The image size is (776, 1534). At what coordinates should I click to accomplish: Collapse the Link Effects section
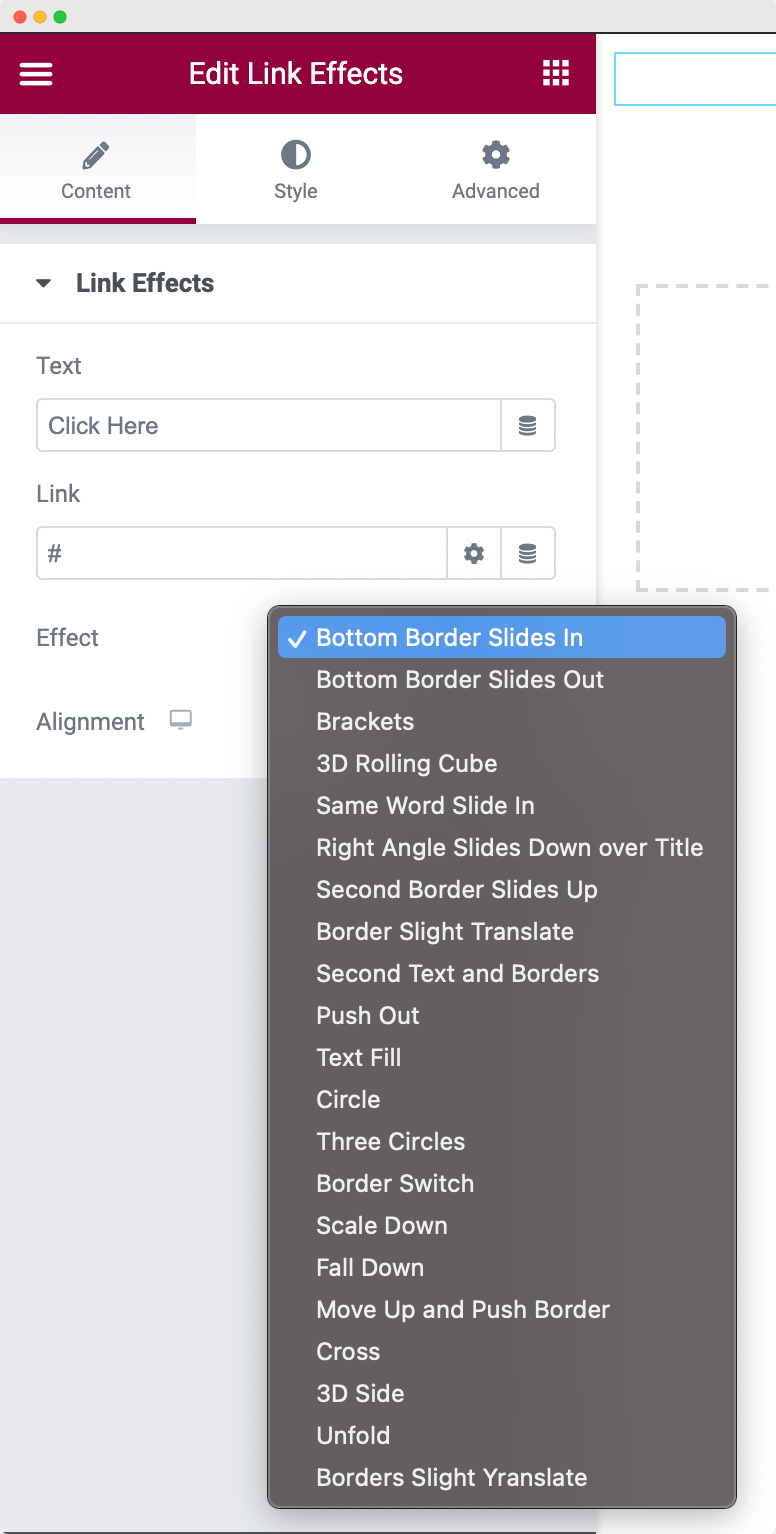pos(43,283)
